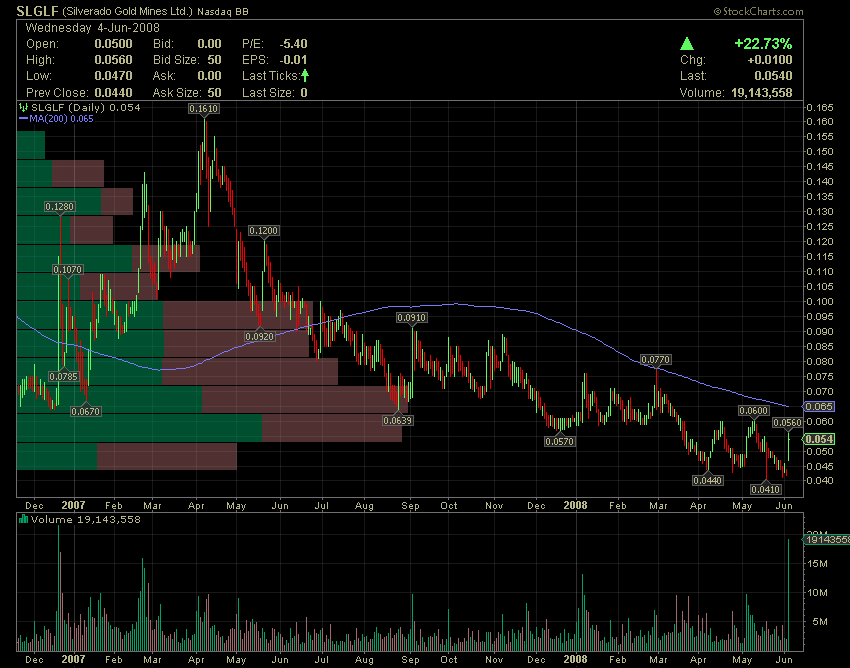The height and width of the screenshot is (668, 850).
Task: Click the 0.0670 low label on chart
Action: point(86,412)
